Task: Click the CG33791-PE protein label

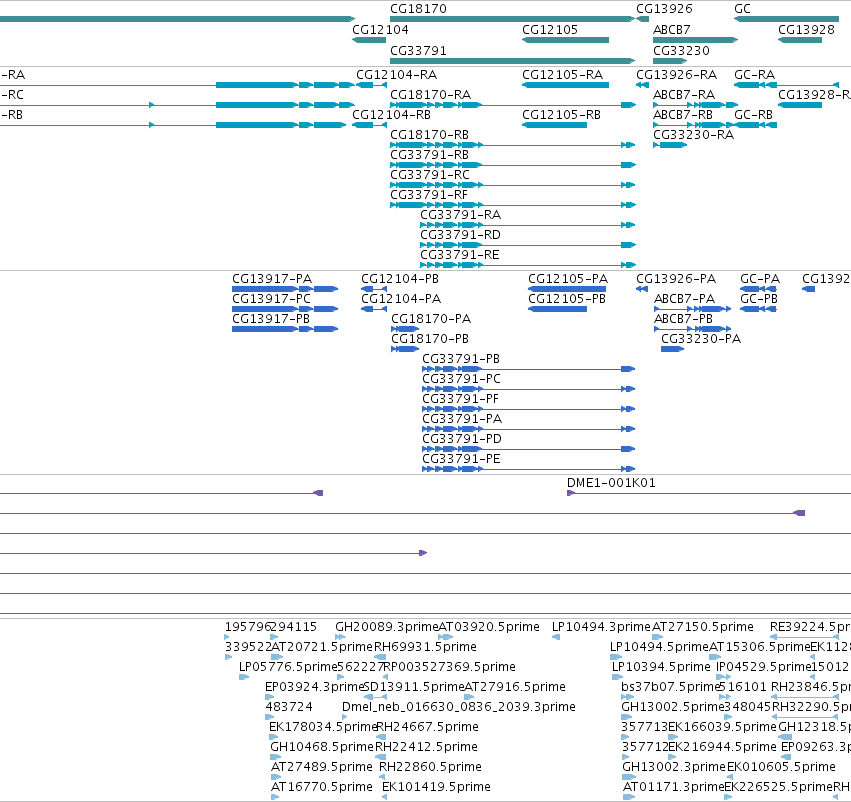Action: click(461, 460)
